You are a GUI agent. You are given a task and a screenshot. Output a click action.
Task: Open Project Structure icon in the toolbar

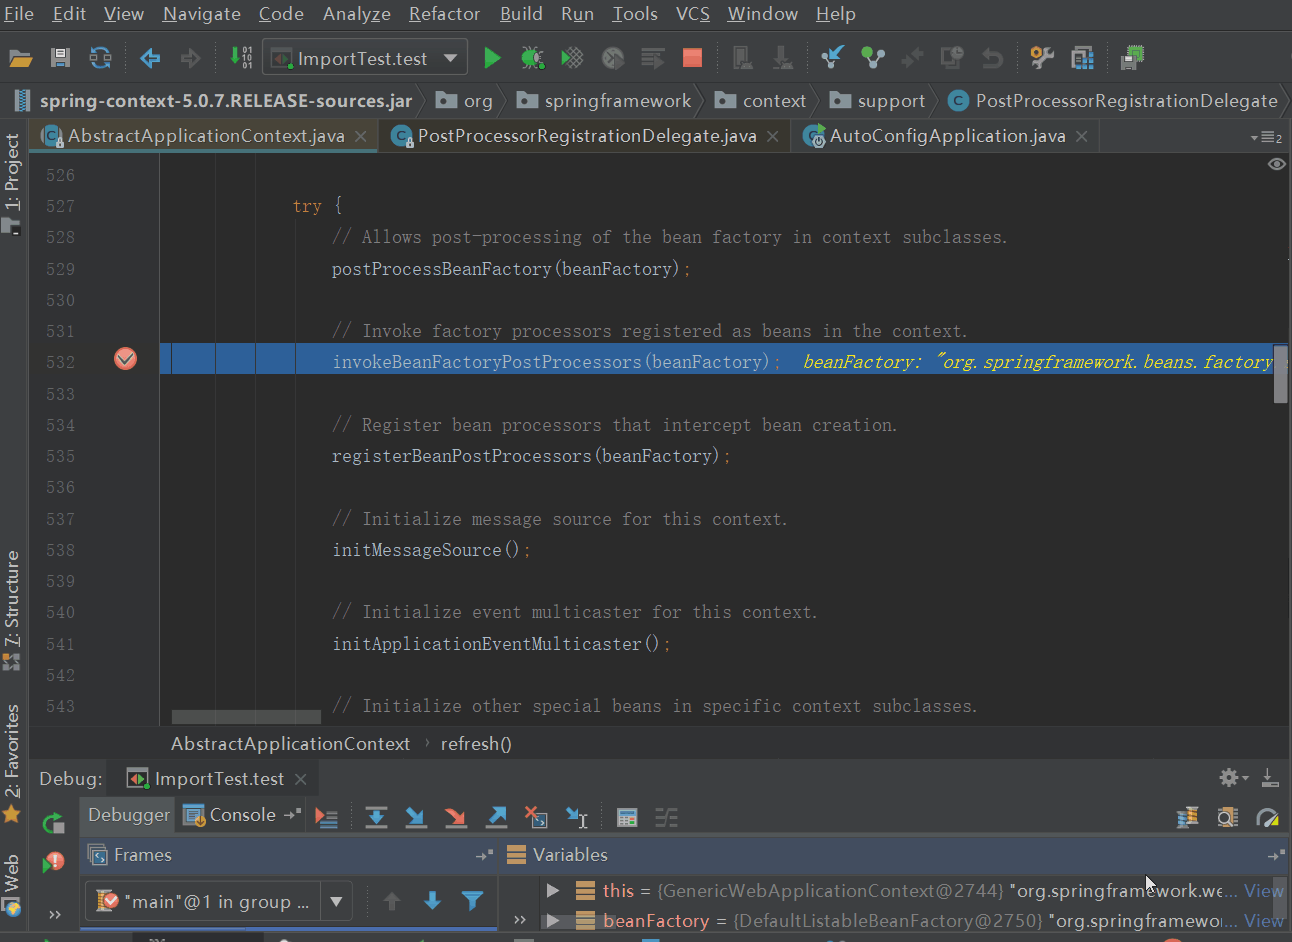click(x=1082, y=58)
